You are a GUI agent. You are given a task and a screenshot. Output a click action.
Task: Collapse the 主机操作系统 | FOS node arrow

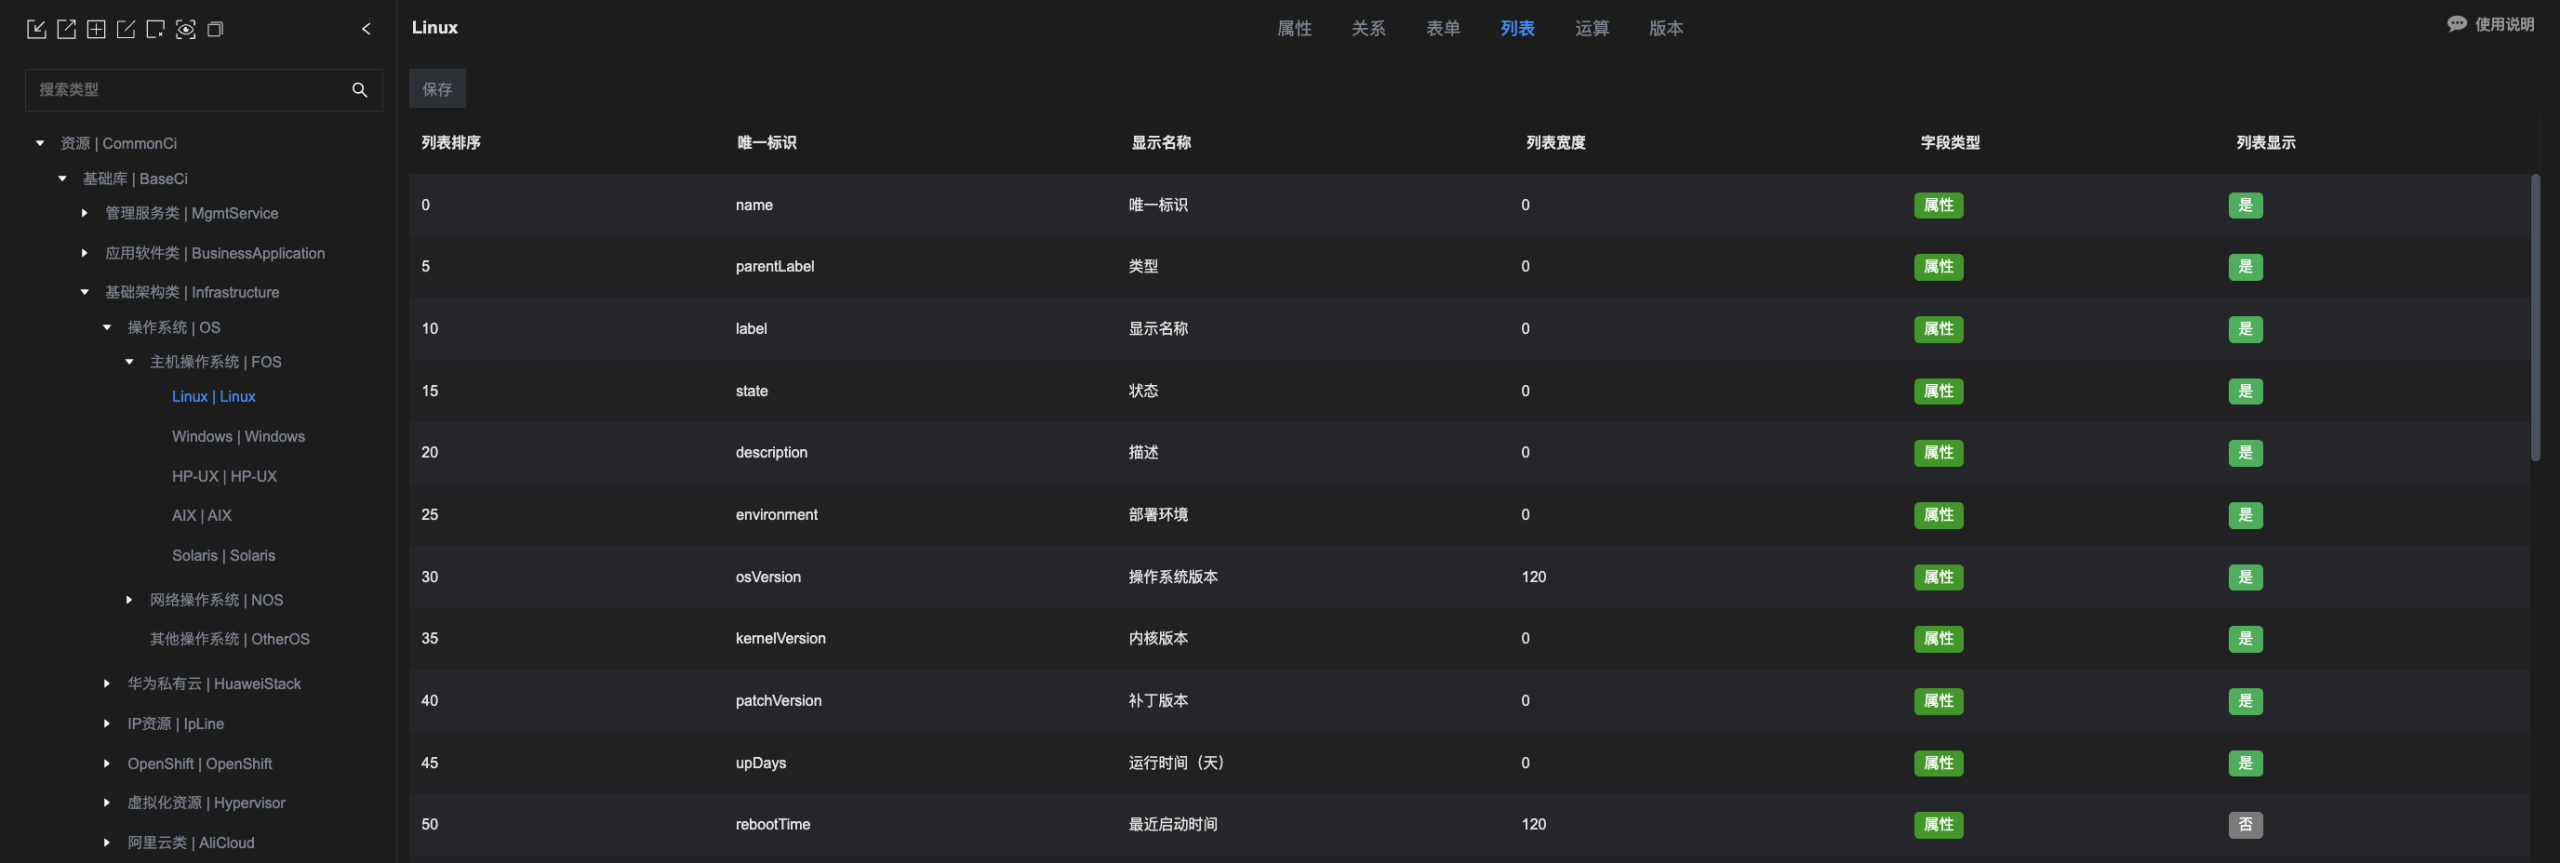[129, 362]
